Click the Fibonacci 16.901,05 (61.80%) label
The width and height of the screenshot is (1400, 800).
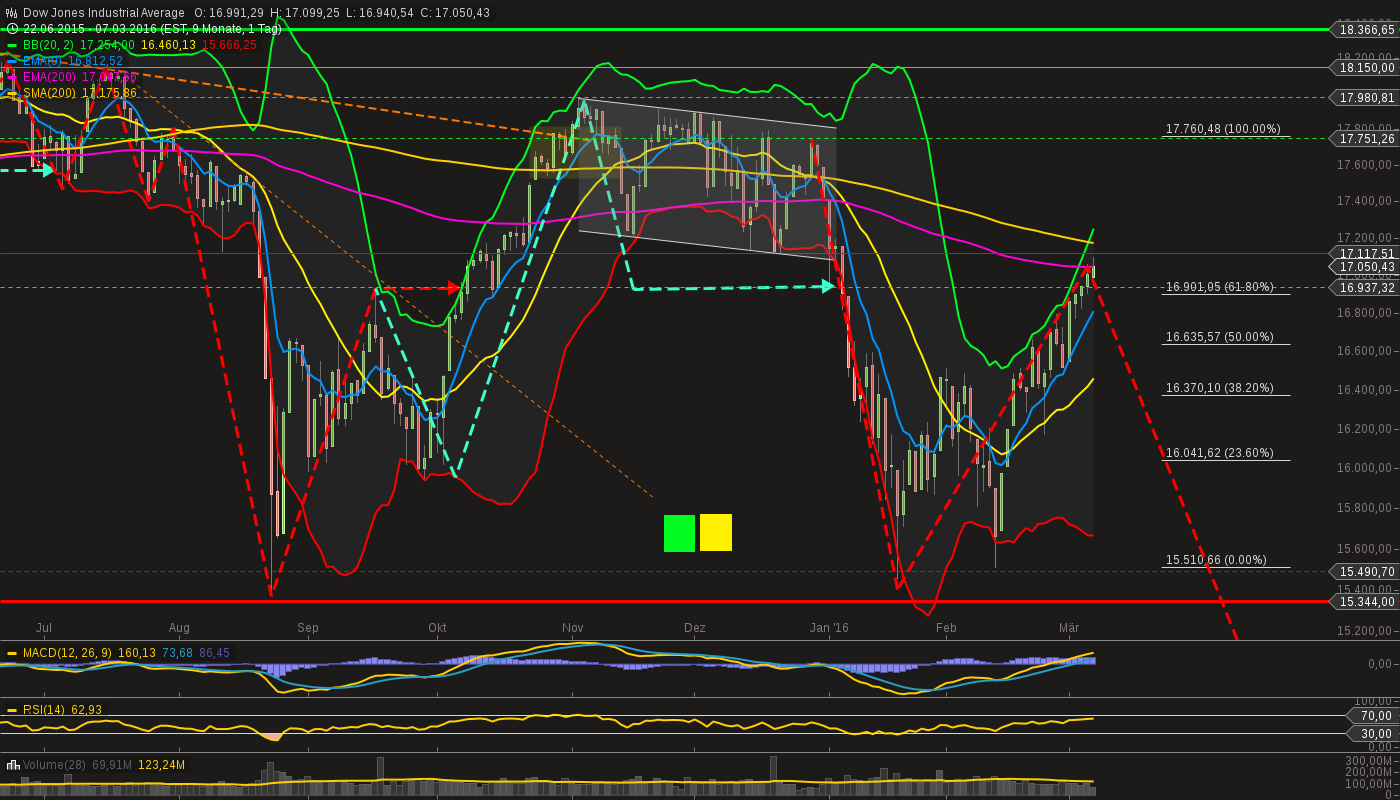tap(1220, 287)
